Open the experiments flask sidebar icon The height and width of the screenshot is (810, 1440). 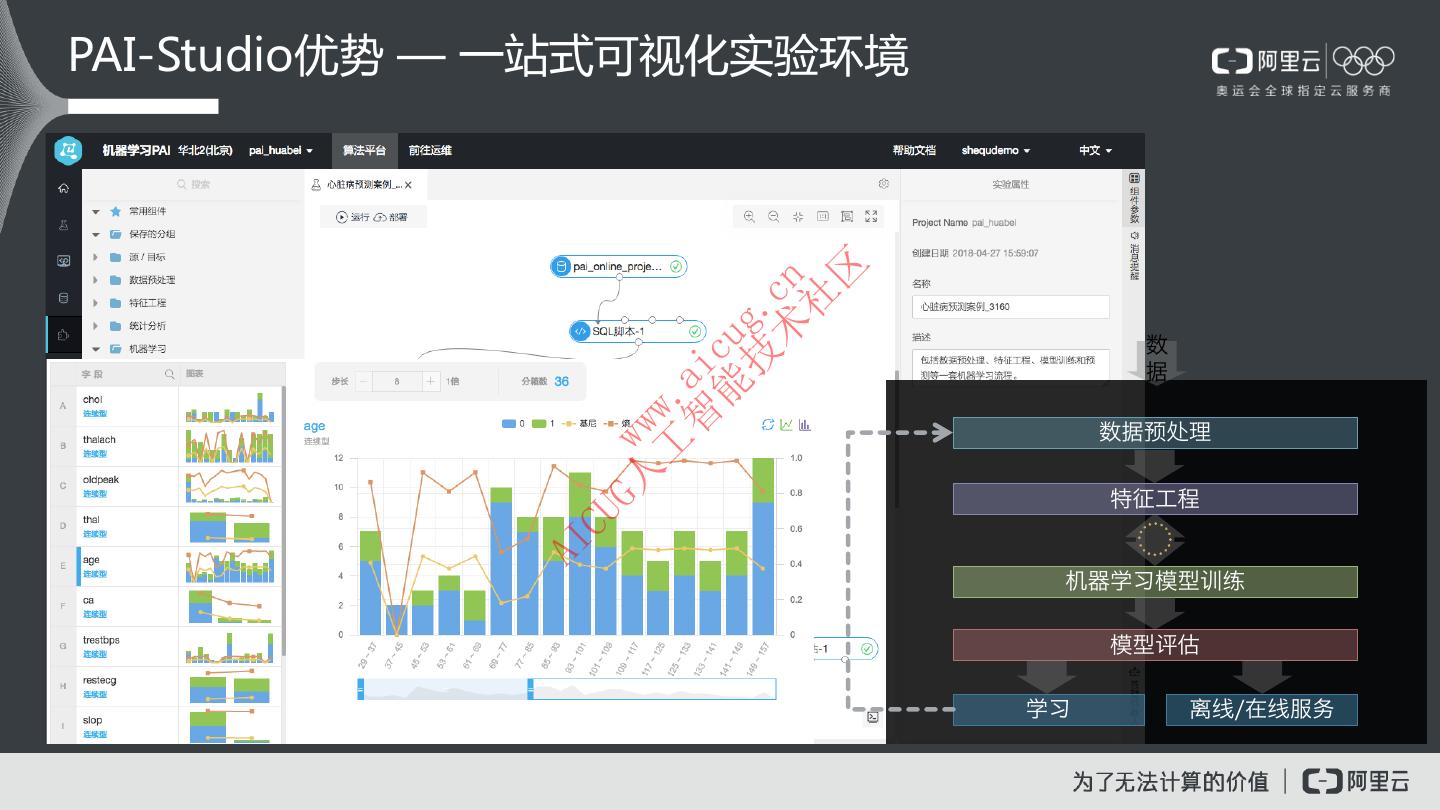64,225
